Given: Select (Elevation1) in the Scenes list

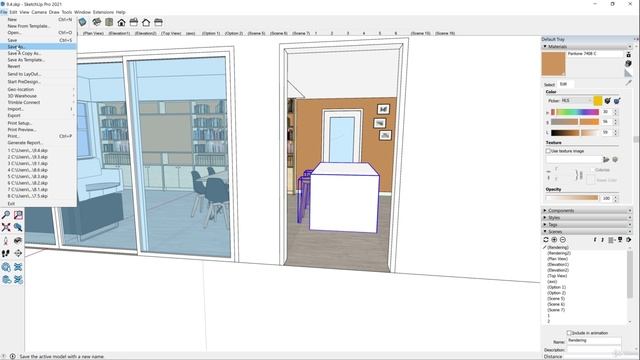Looking at the screenshot, I should [558, 264].
